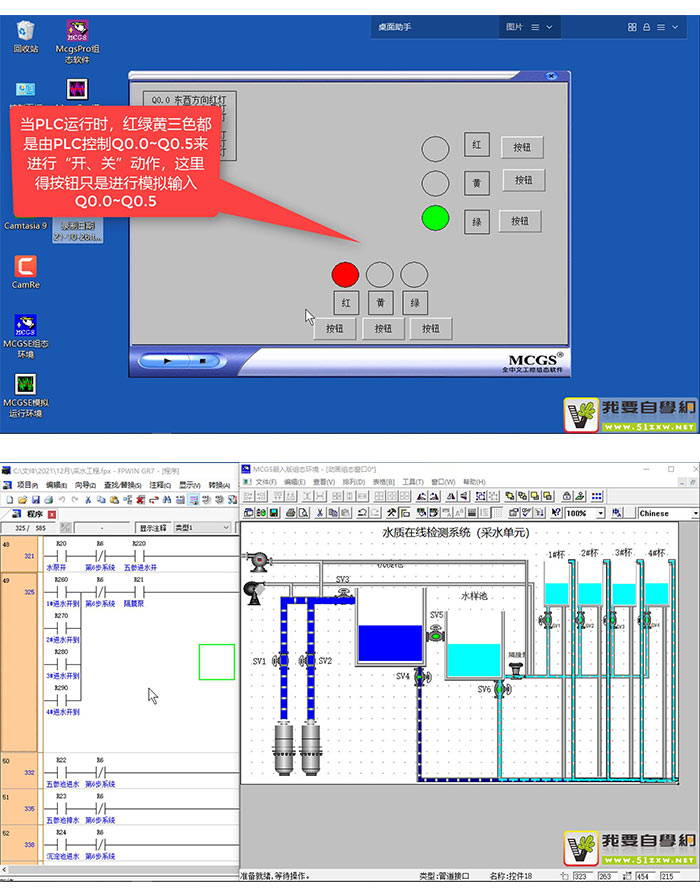Click the lit red lamp in the horizontal row

(345, 274)
